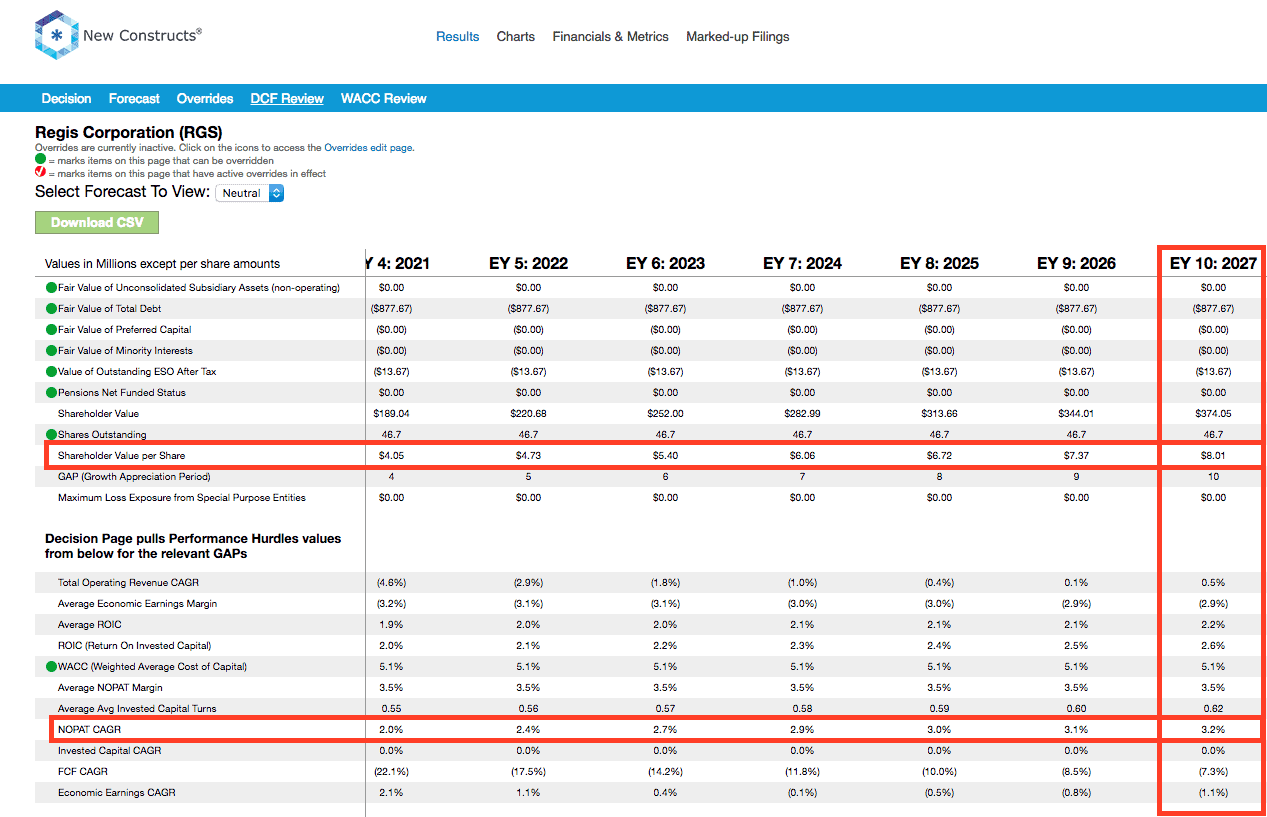Click the $4.05 value under 2021
The image size is (1267, 817).
click(391, 456)
